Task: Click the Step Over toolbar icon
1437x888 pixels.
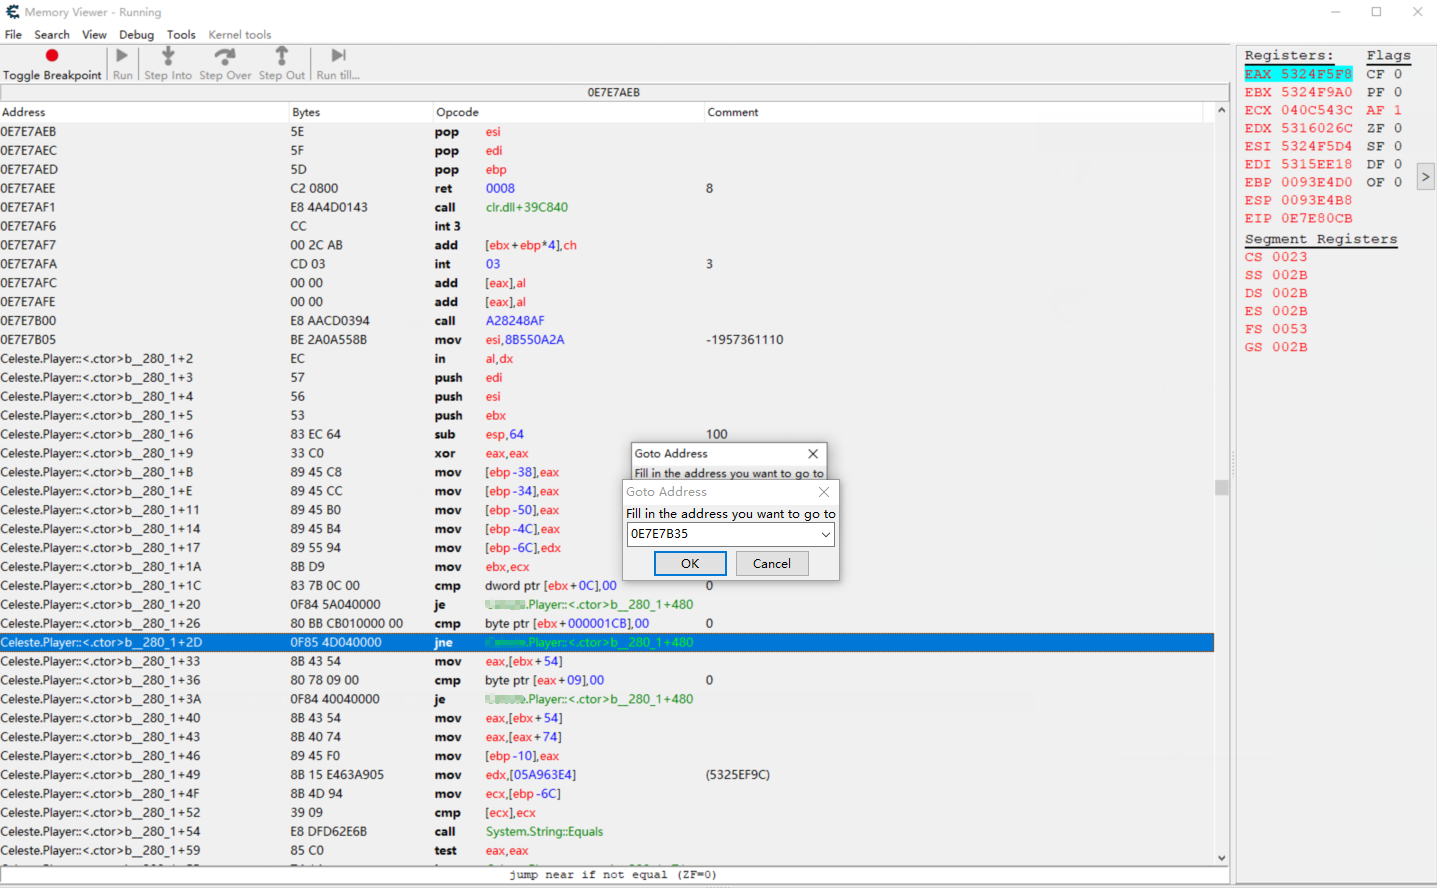Action: pos(225,56)
